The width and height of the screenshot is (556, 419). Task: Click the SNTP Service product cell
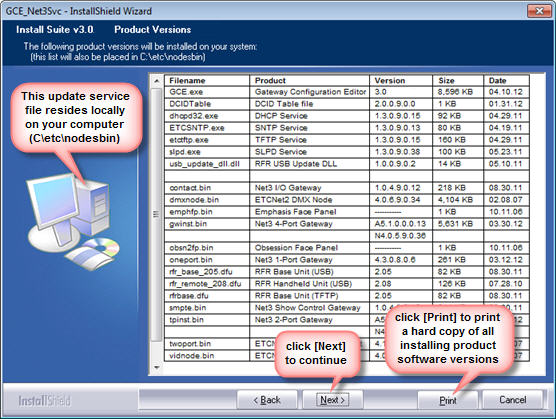(310, 128)
